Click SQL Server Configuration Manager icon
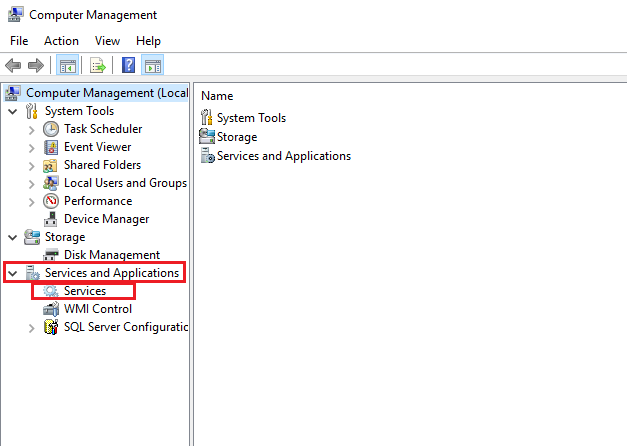This screenshot has height=446, width=627. [51, 327]
